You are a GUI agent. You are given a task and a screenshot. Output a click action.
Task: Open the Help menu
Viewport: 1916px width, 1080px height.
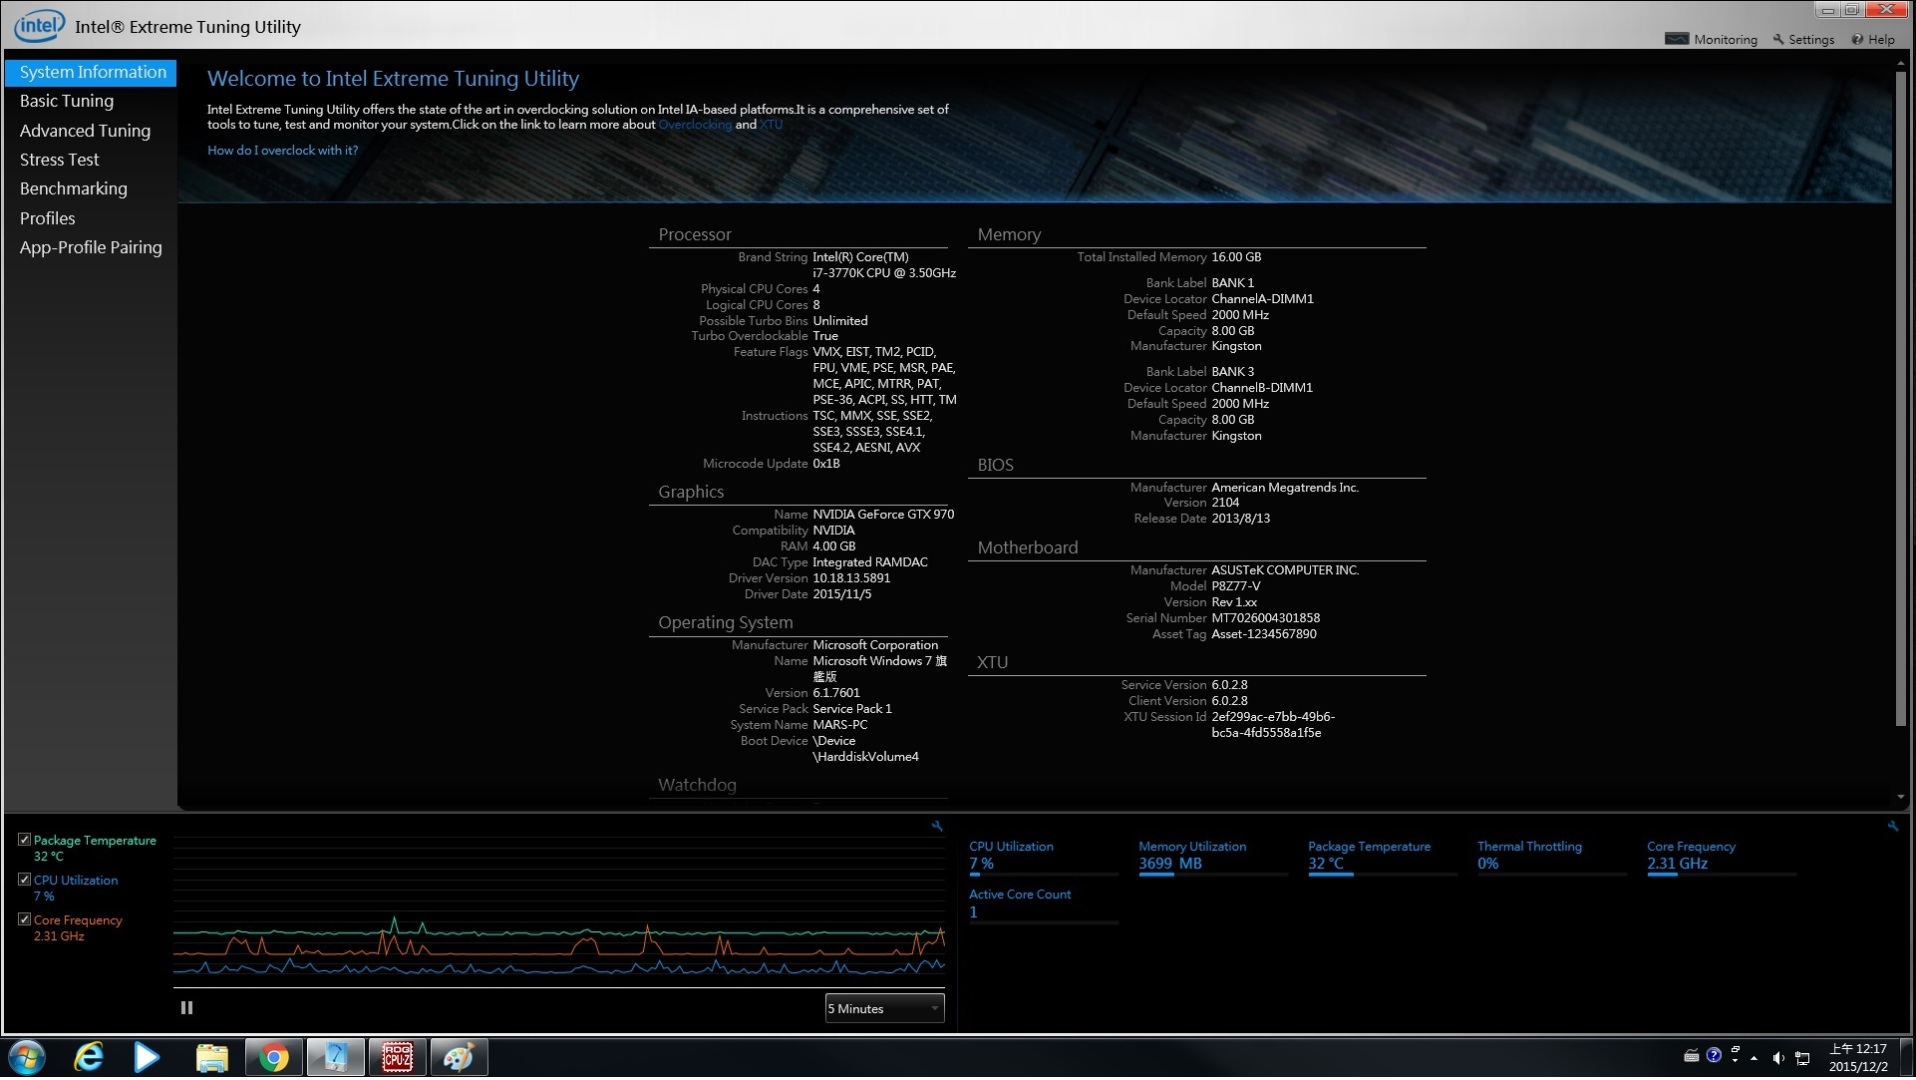pos(1873,40)
